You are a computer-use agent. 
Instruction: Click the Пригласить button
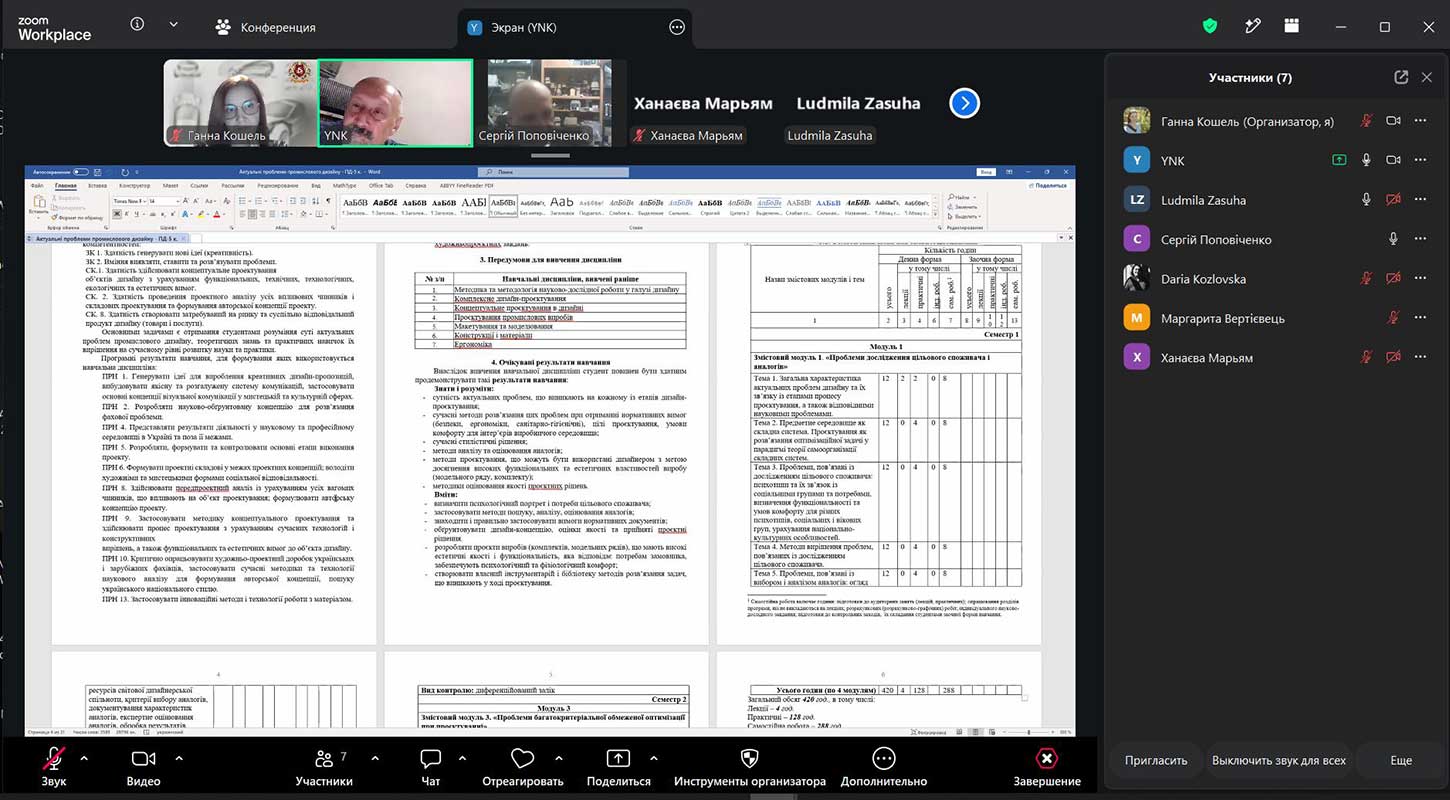click(1156, 760)
